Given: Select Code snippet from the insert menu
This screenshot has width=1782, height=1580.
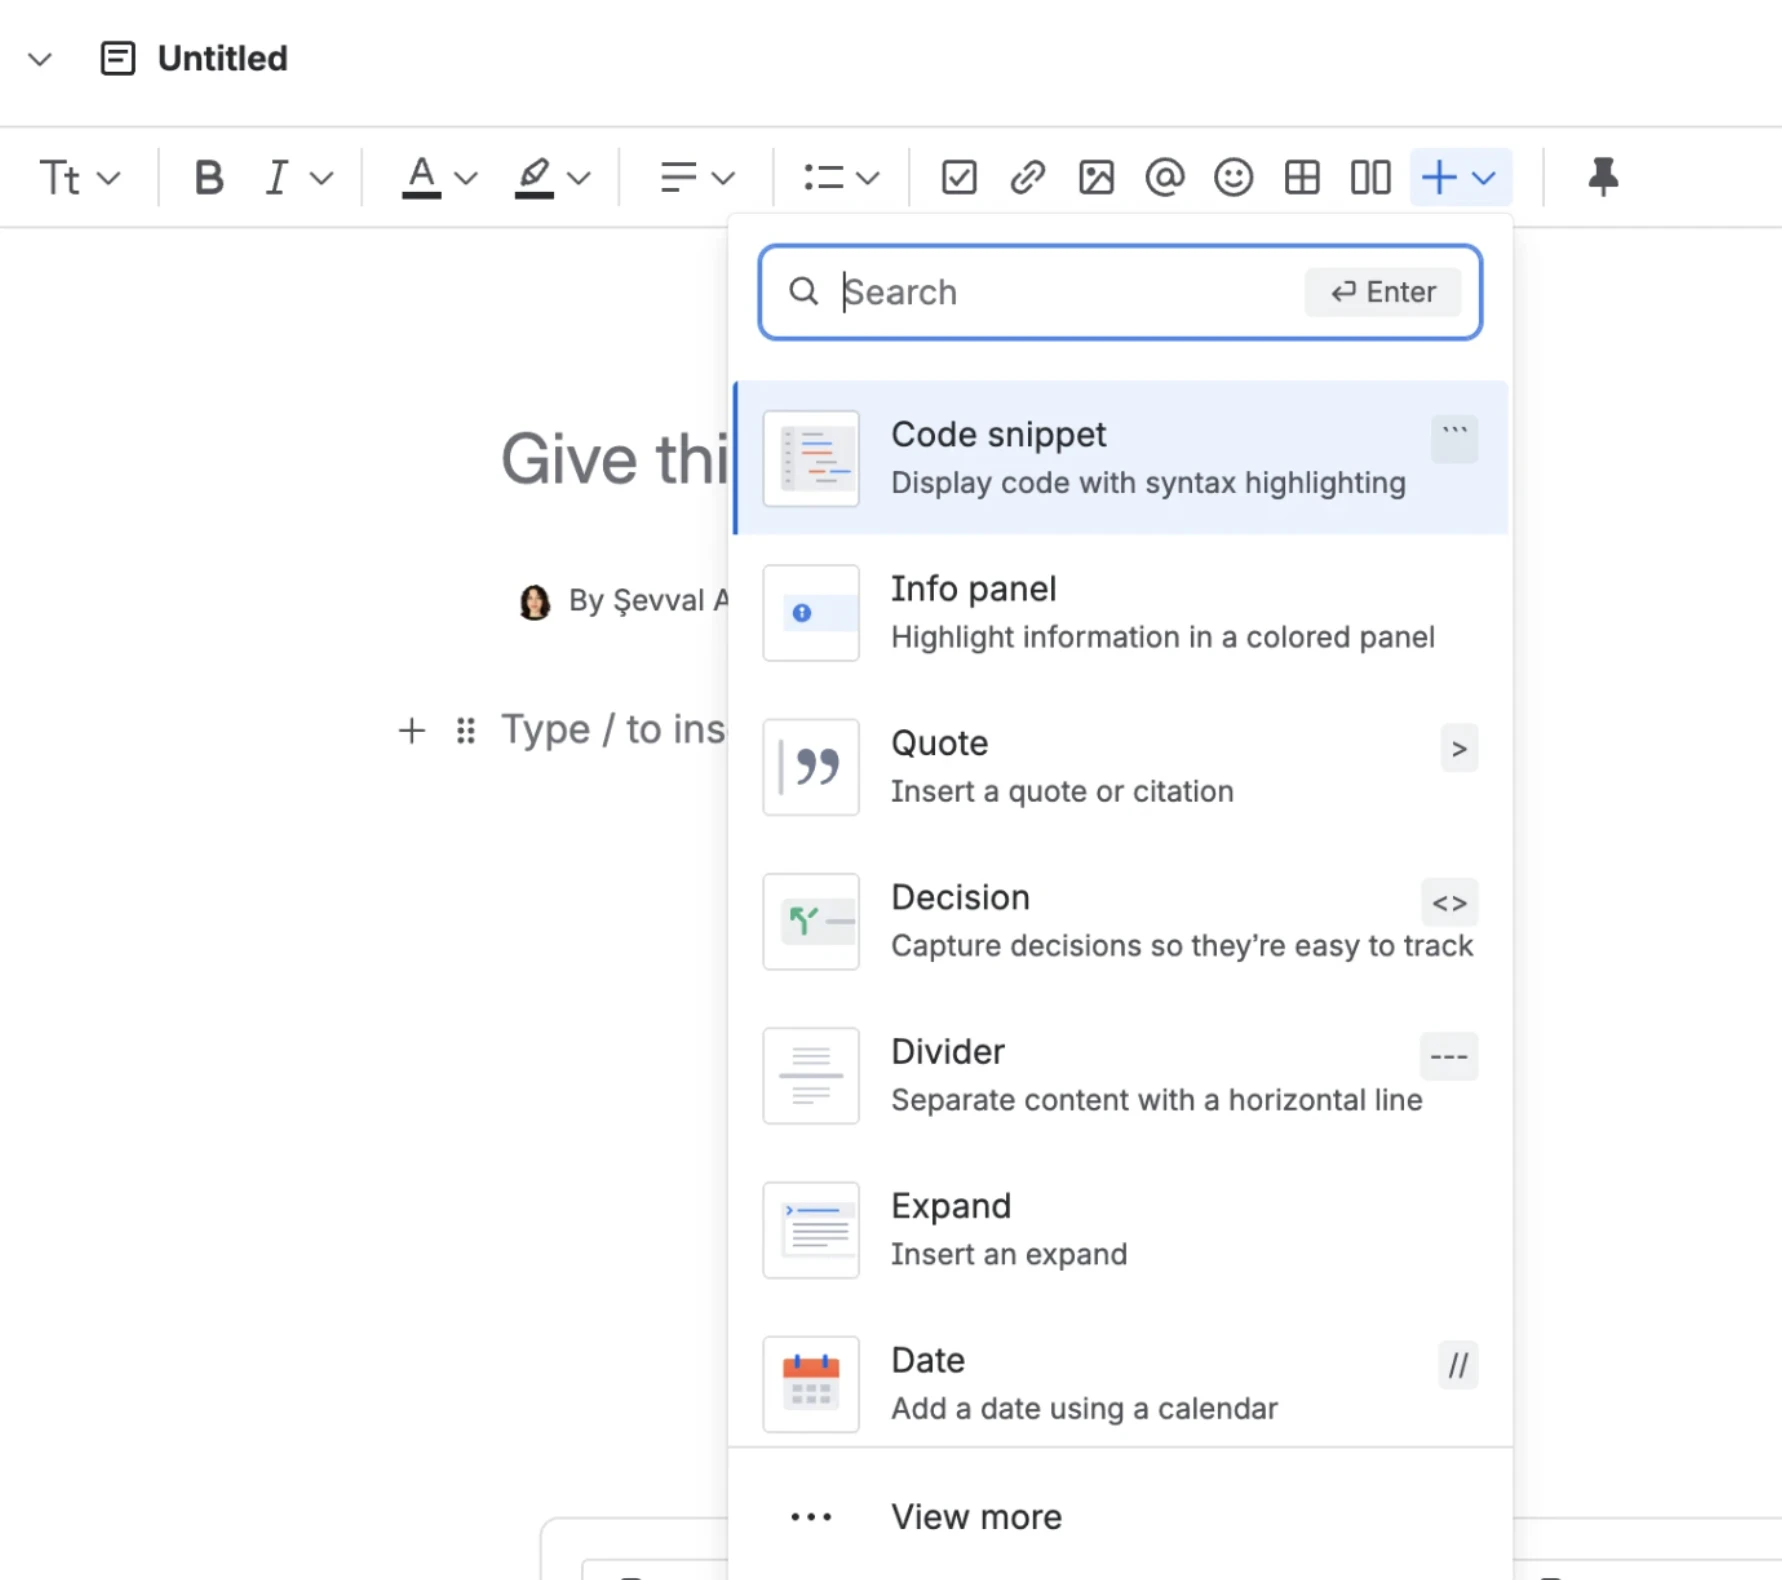Looking at the screenshot, I should click(1121, 458).
